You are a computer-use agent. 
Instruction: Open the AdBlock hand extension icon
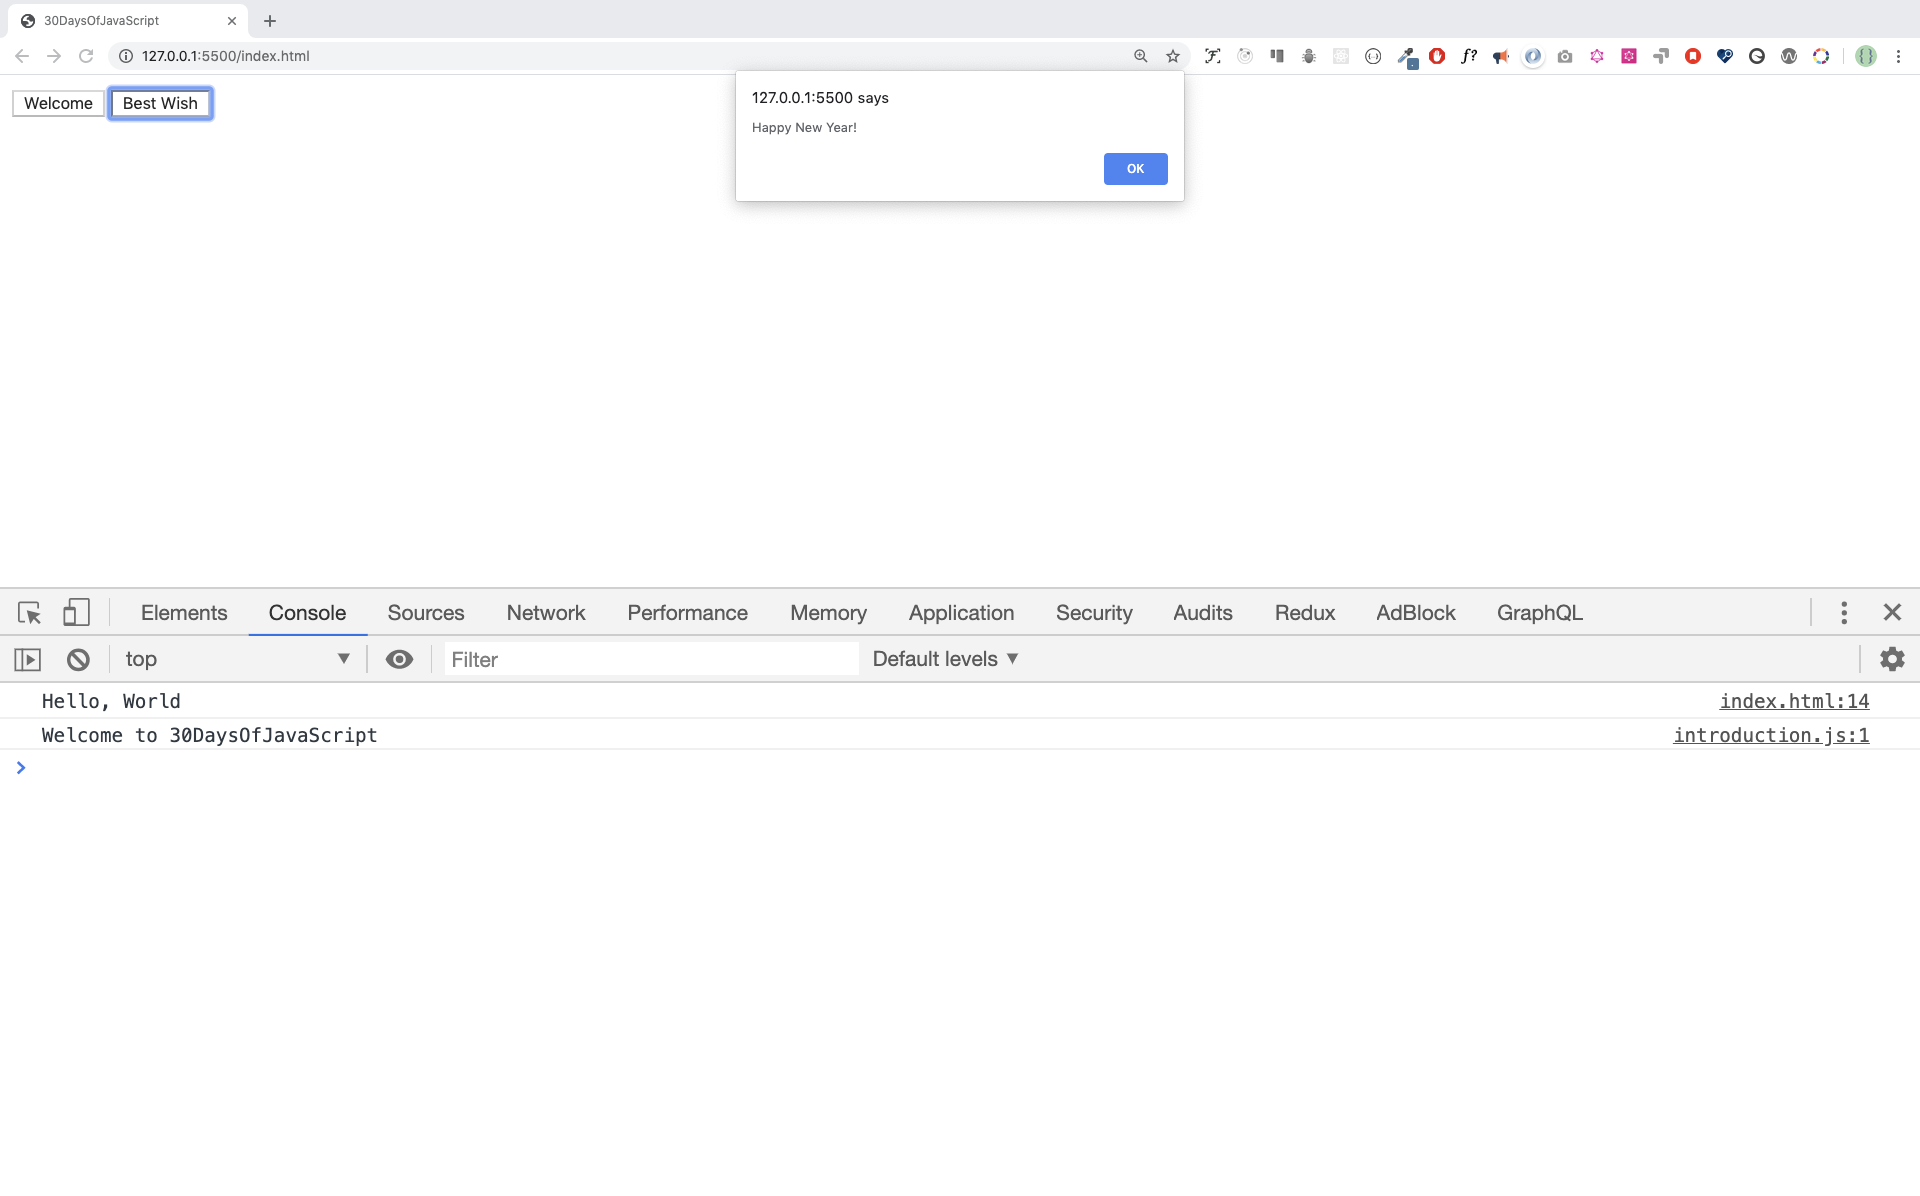point(1437,56)
